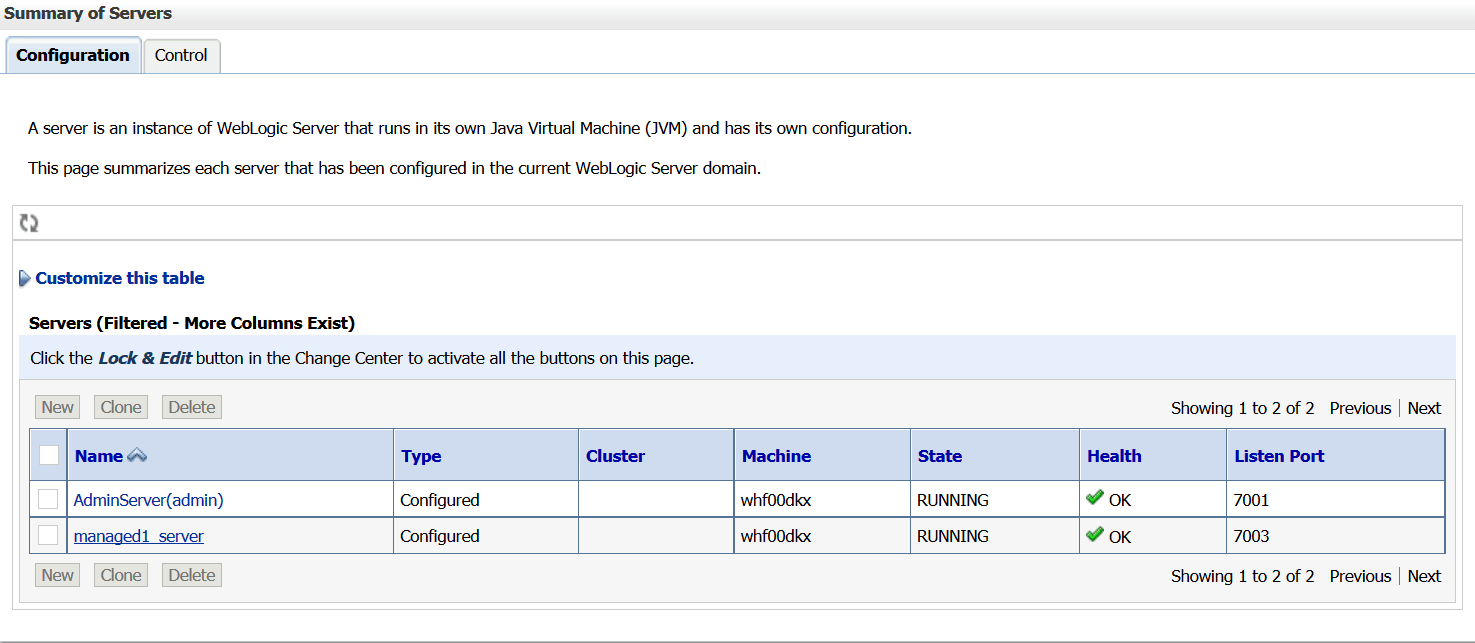Image resolution: width=1475 pixels, height=643 pixels.
Task: Tick the select-all checkbox in header
Action: tap(49, 455)
